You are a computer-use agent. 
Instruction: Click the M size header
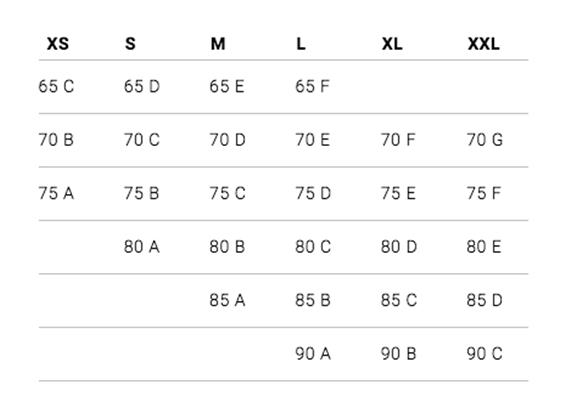(218, 44)
